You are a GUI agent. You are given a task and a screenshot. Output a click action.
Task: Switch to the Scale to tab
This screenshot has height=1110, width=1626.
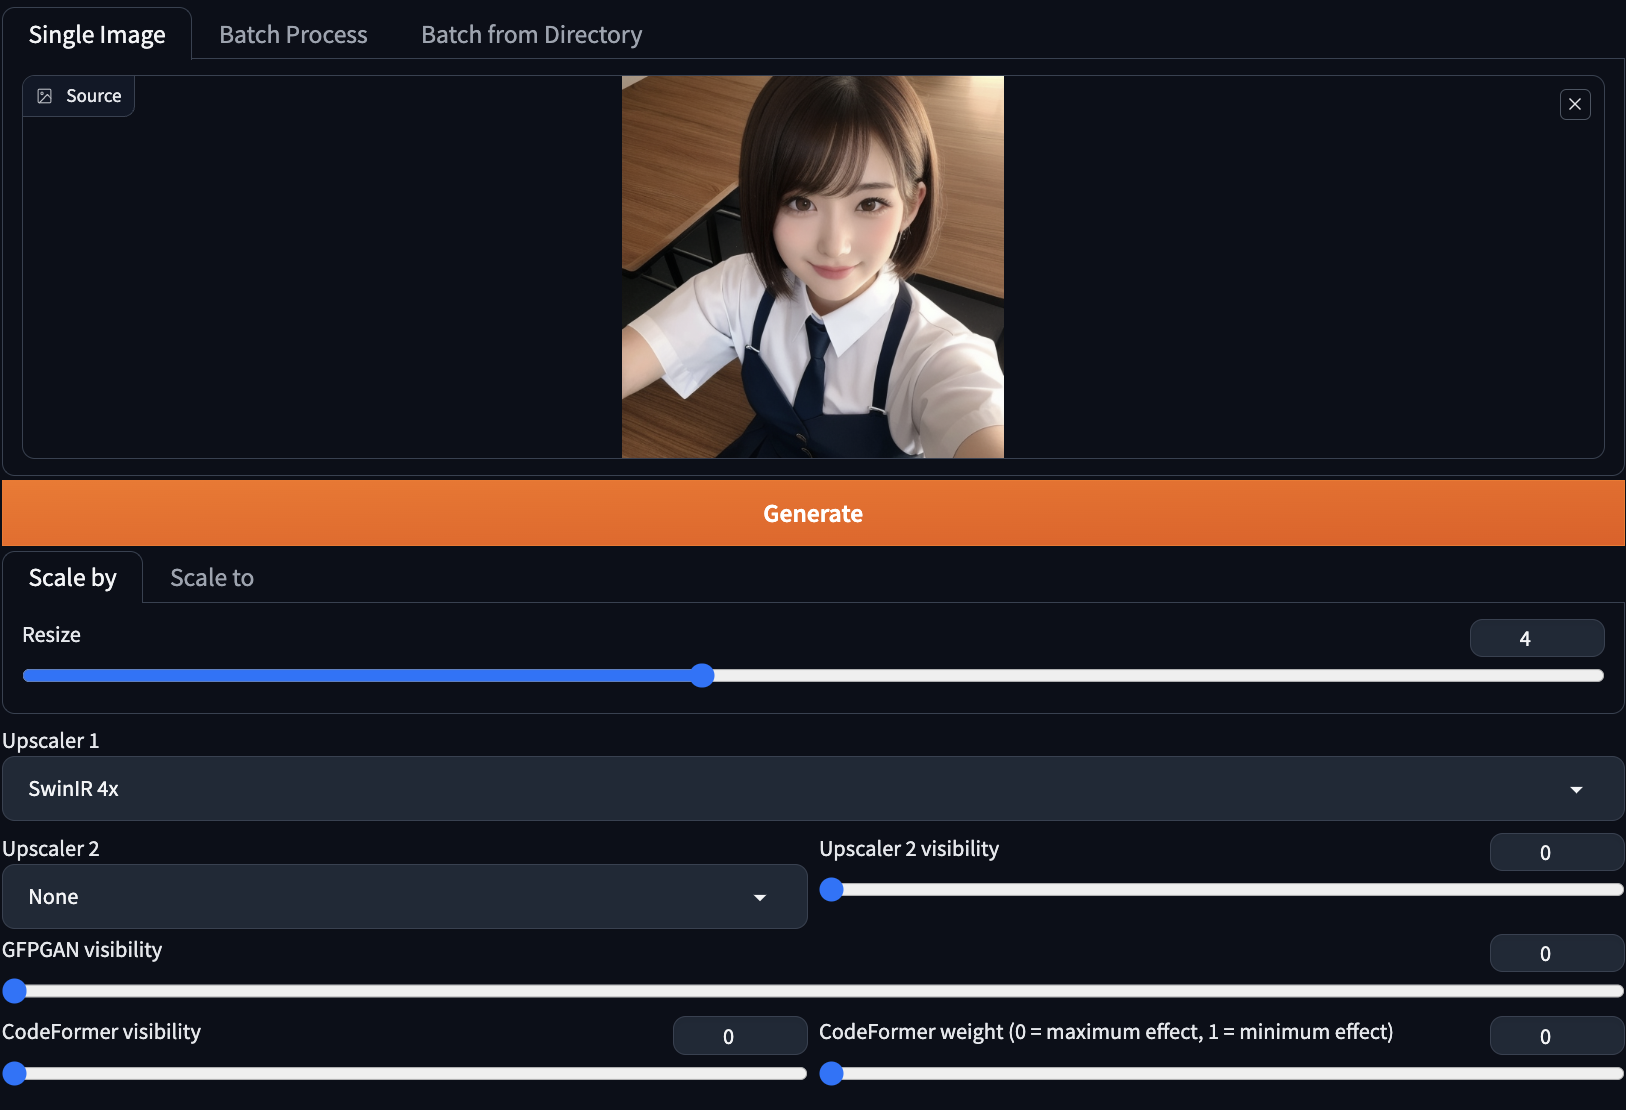click(x=211, y=577)
